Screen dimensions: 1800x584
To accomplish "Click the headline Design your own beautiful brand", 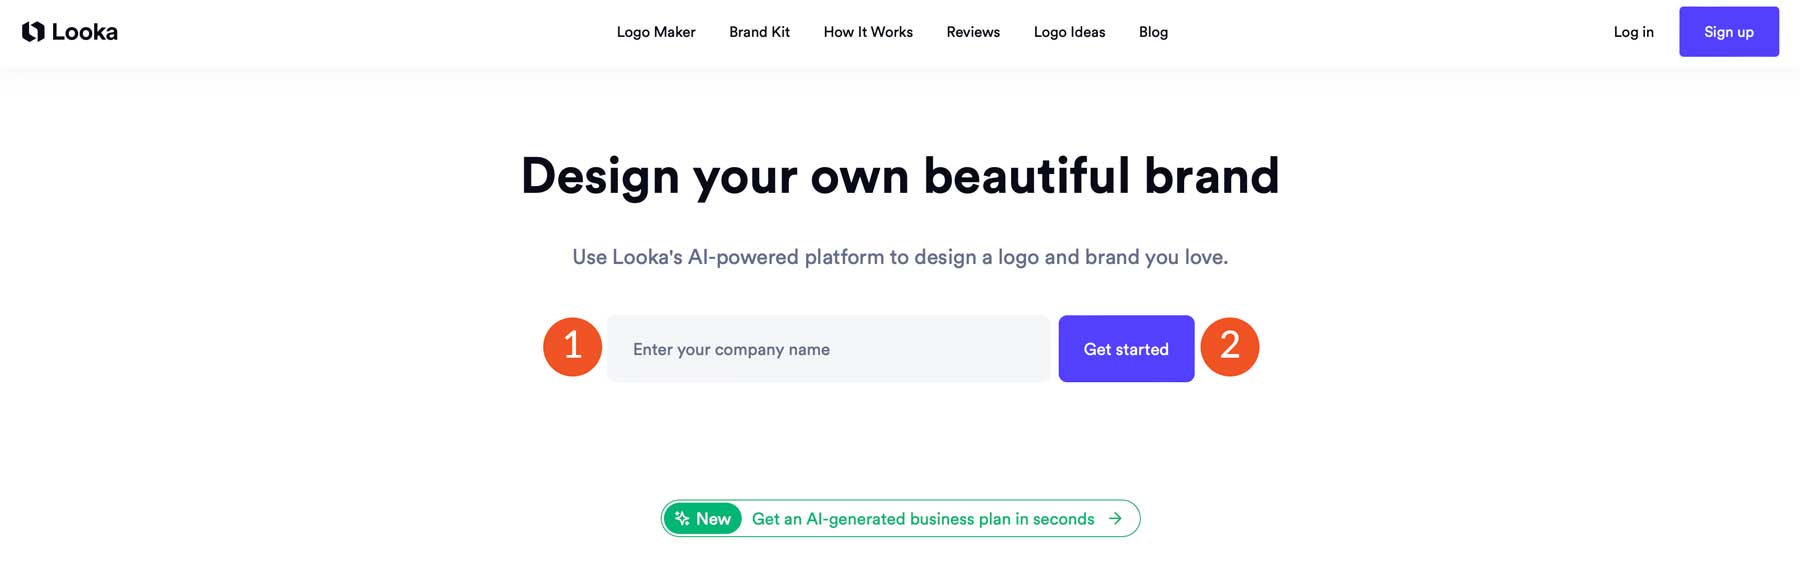I will point(900,176).
